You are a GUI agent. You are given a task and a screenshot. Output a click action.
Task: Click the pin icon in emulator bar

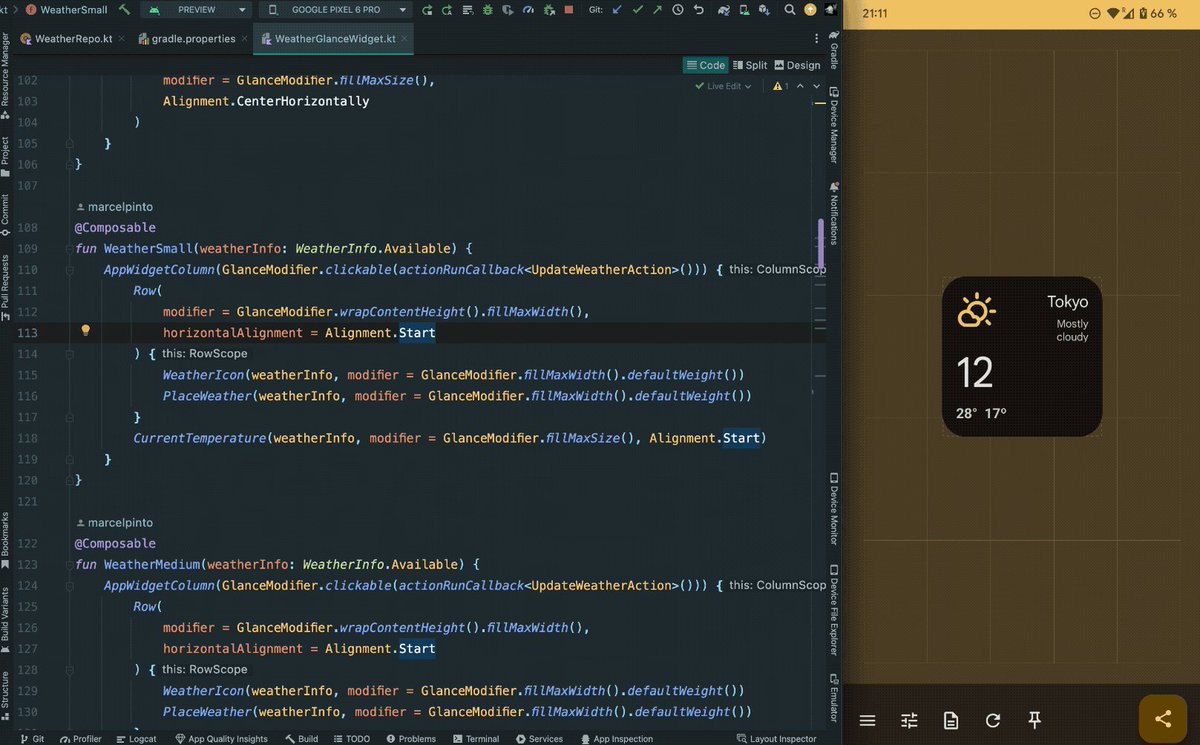1035,720
